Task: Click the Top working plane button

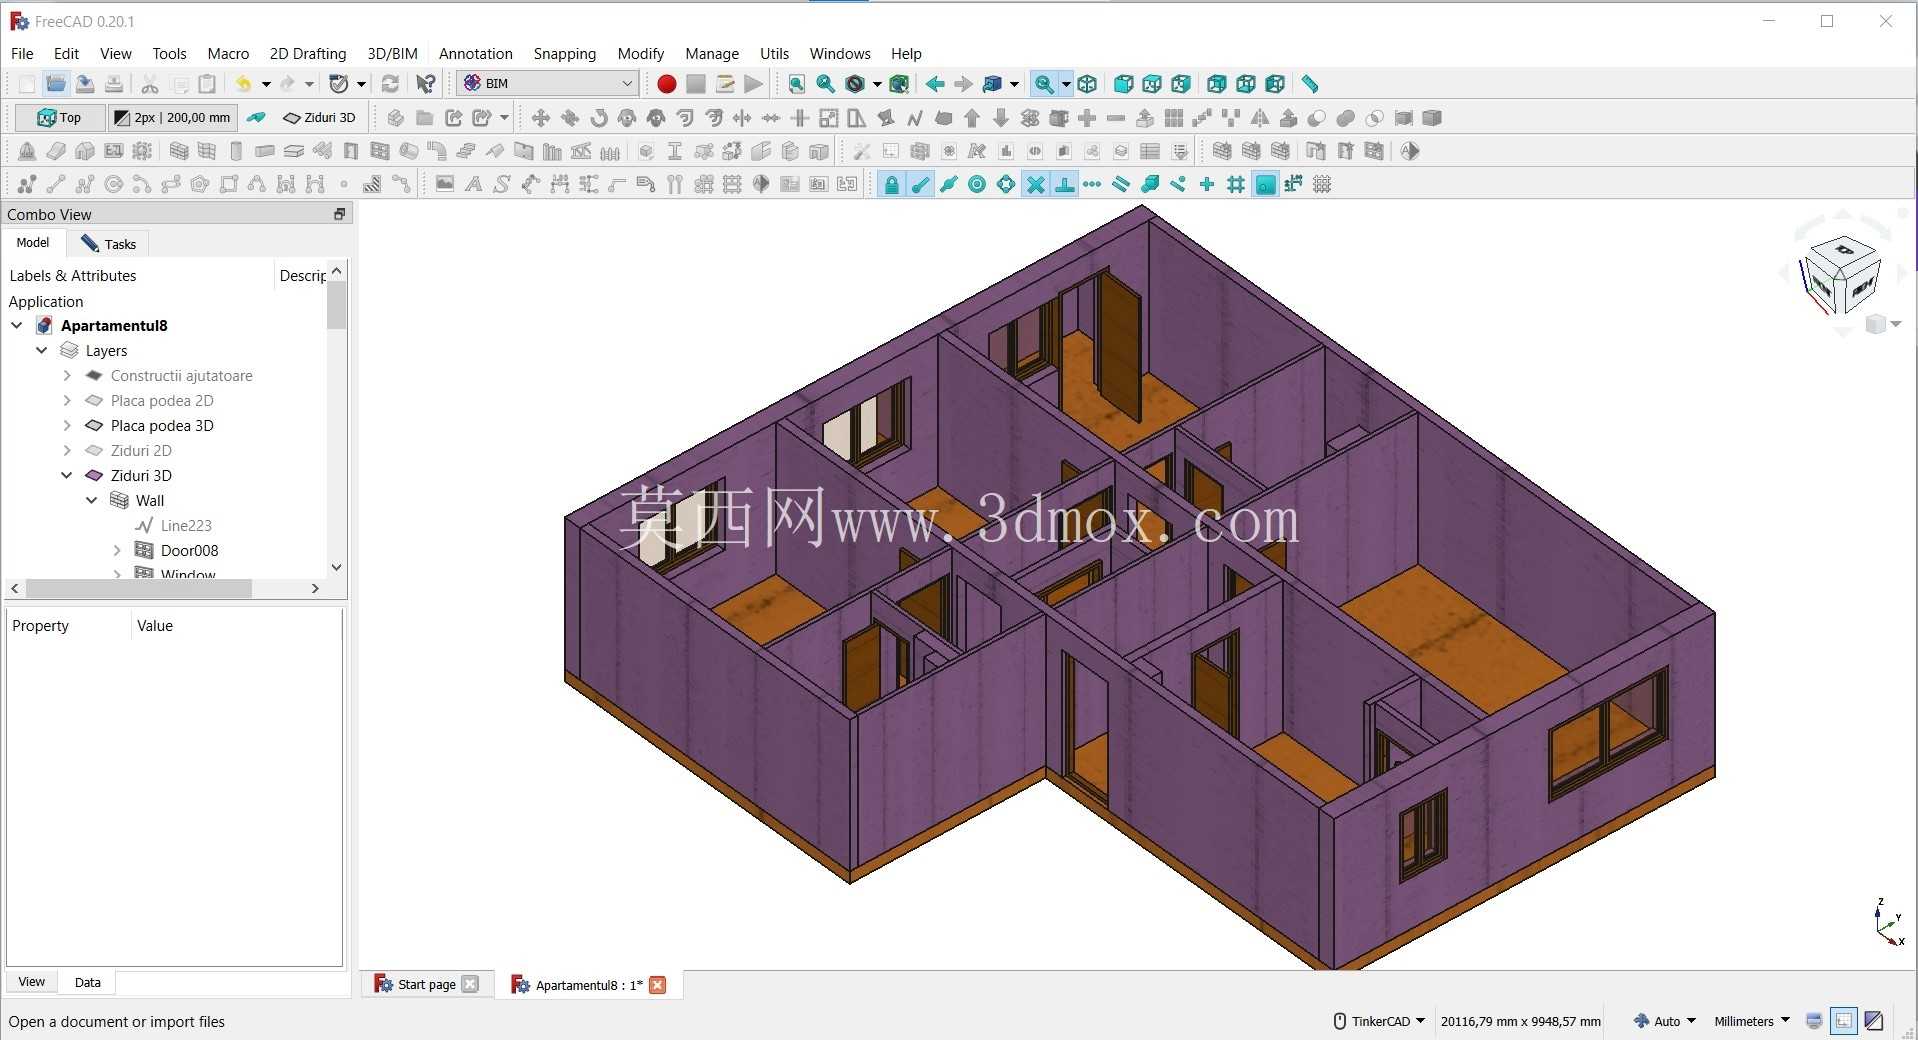Action: [60, 118]
